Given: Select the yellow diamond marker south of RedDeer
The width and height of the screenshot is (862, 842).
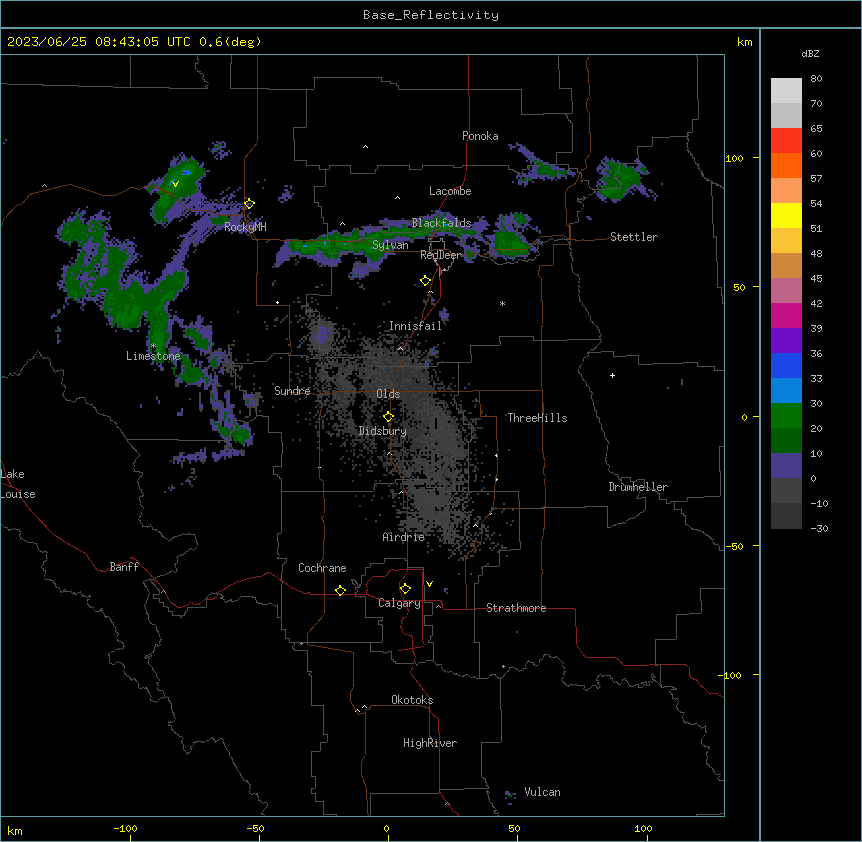Looking at the screenshot, I should 426,281.
